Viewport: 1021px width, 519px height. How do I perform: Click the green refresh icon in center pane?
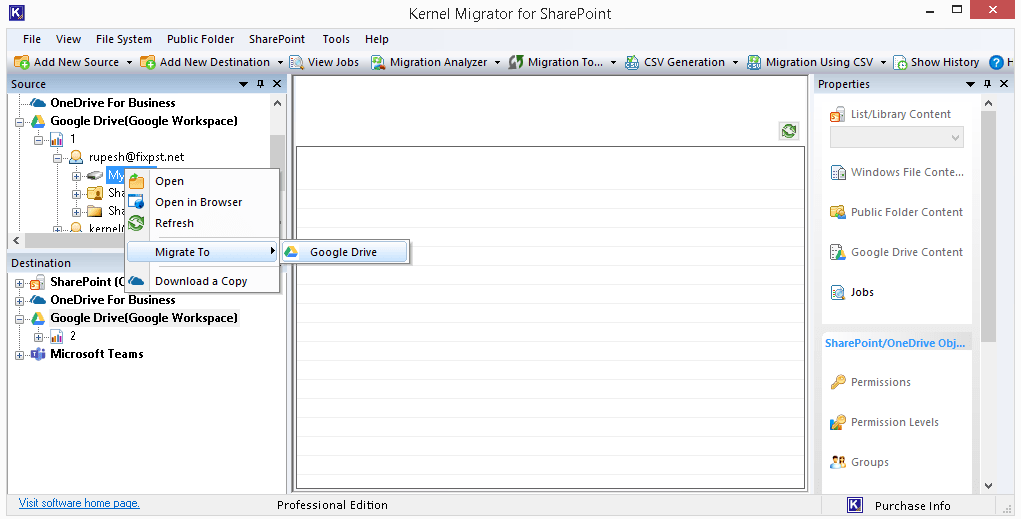(789, 131)
